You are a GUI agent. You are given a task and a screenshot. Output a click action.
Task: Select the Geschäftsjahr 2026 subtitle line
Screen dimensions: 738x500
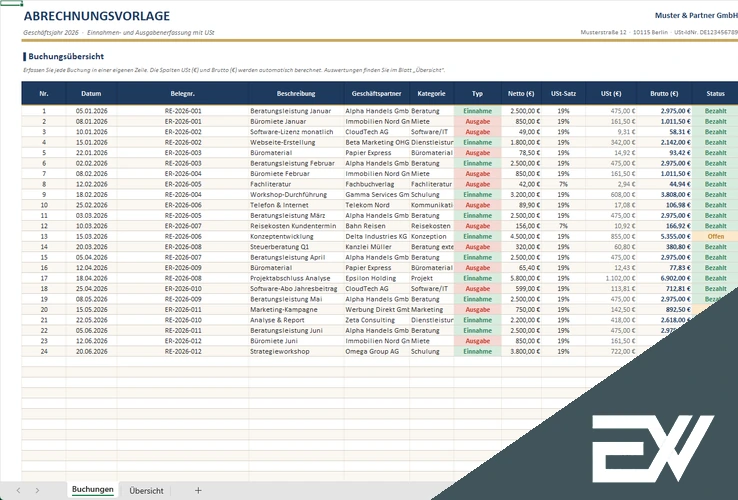[x=119, y=32]
